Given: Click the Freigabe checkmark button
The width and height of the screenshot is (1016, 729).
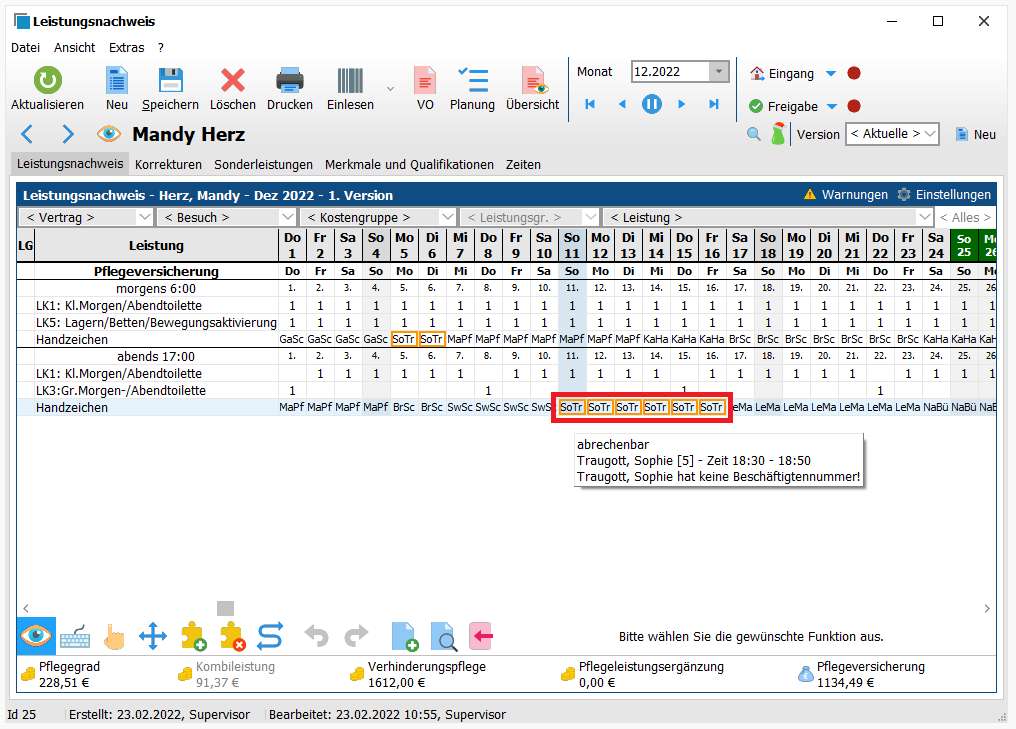Looking at the screenshot, I should pyautogui.click(x=783, y=106).
